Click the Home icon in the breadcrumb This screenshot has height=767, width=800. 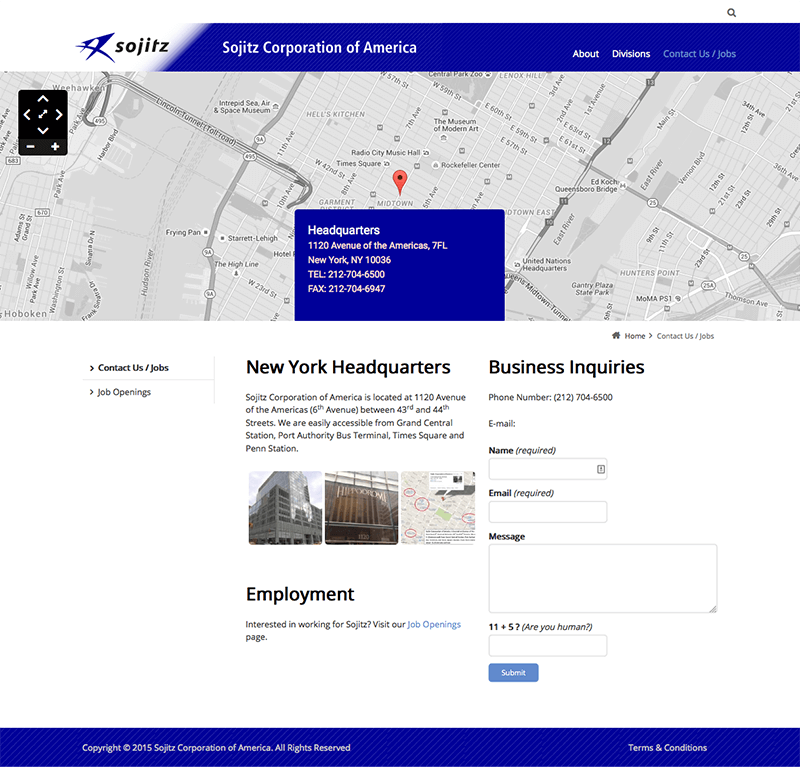pos(617,336)
